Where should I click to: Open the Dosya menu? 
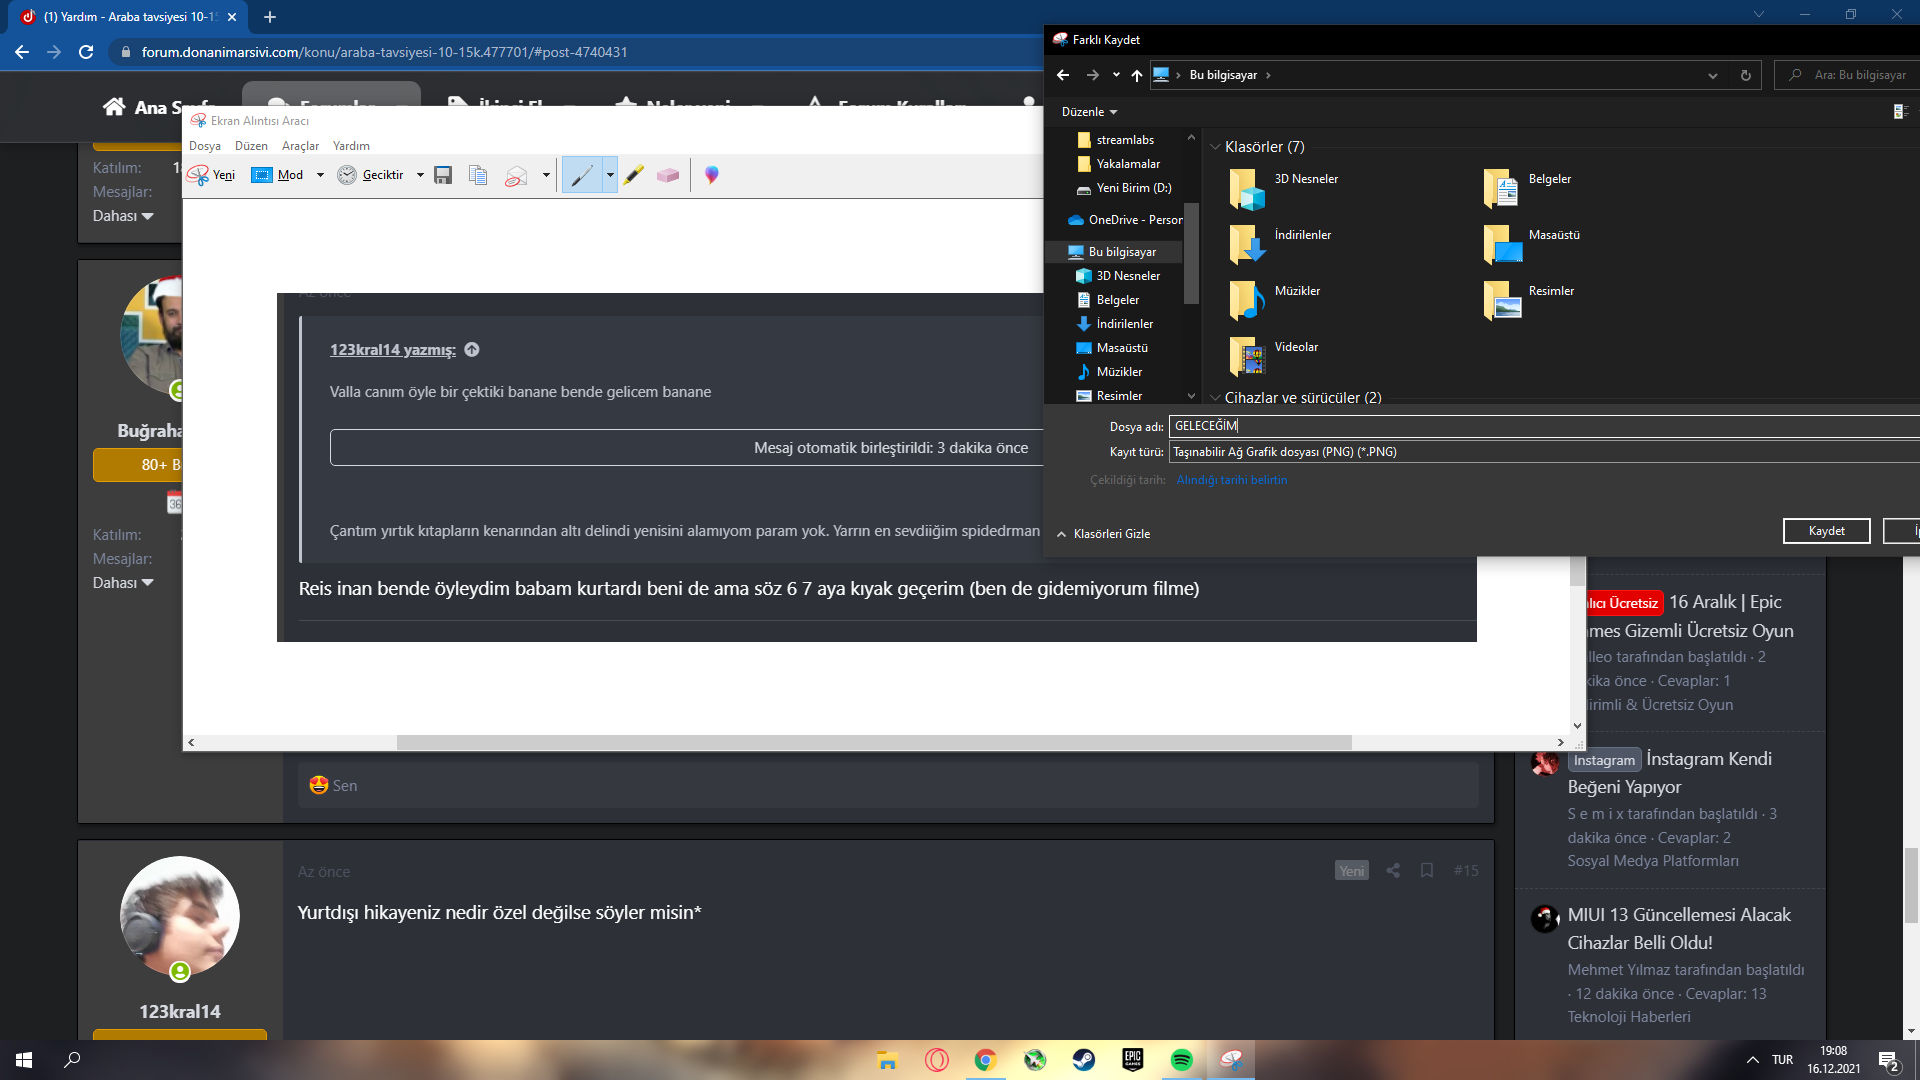205,146
